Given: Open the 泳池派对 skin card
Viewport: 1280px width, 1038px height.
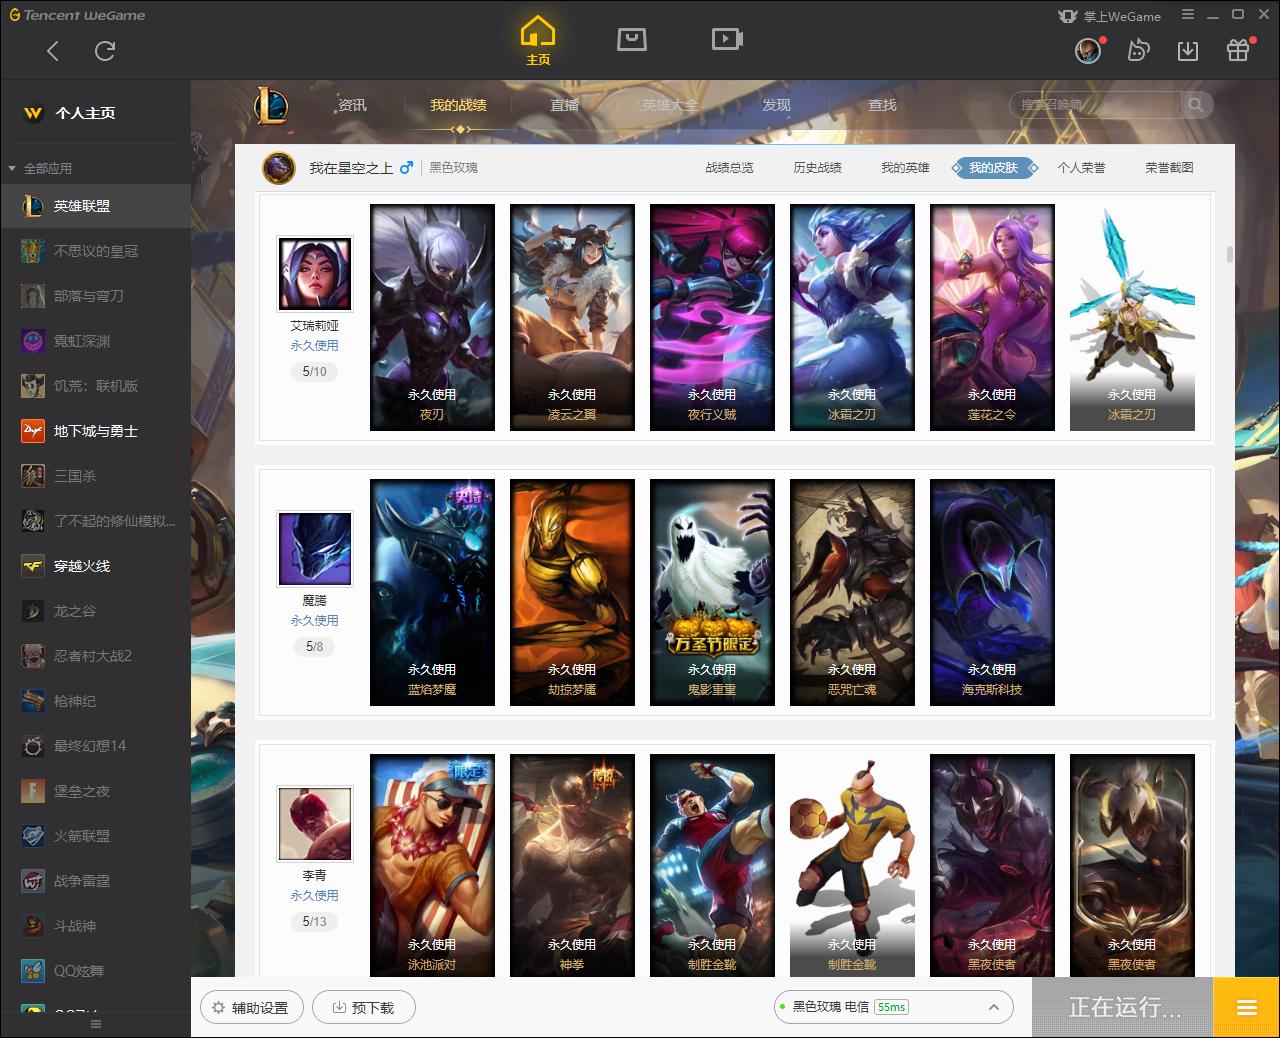Looking at the screenshot, I should (x=432, y=865).
